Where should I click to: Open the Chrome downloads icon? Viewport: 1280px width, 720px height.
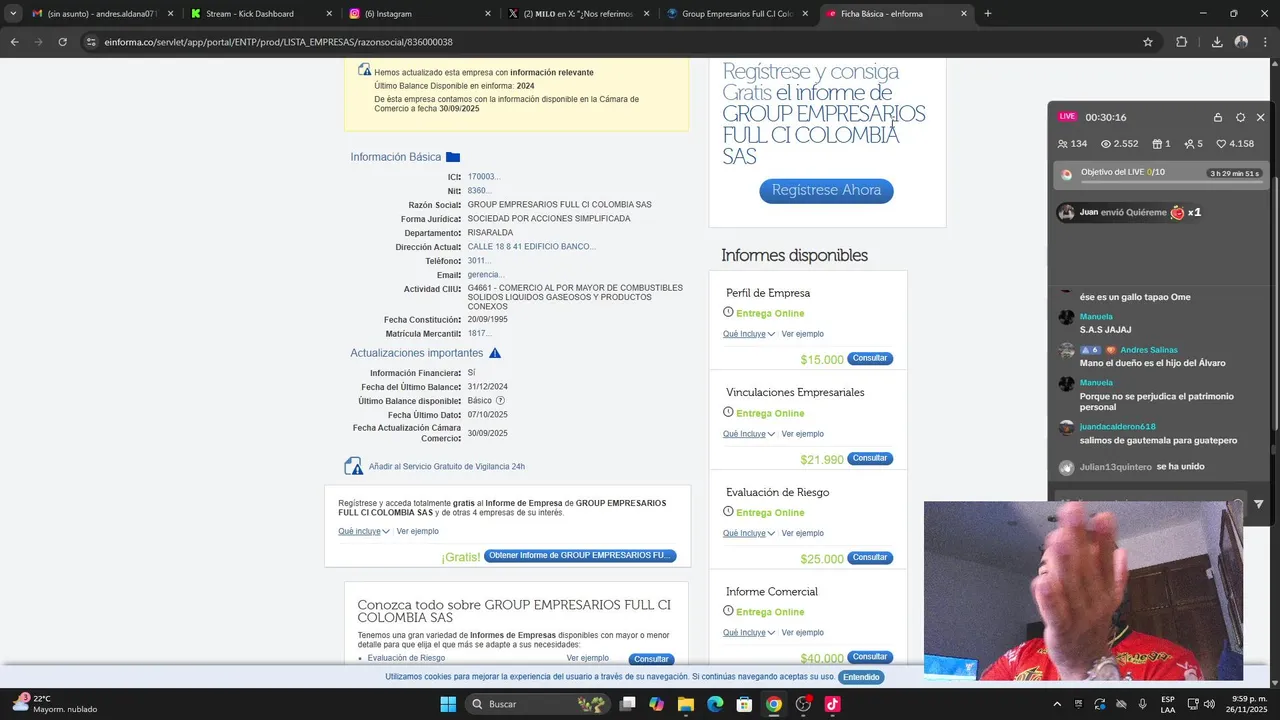[x=1217, y=42]
